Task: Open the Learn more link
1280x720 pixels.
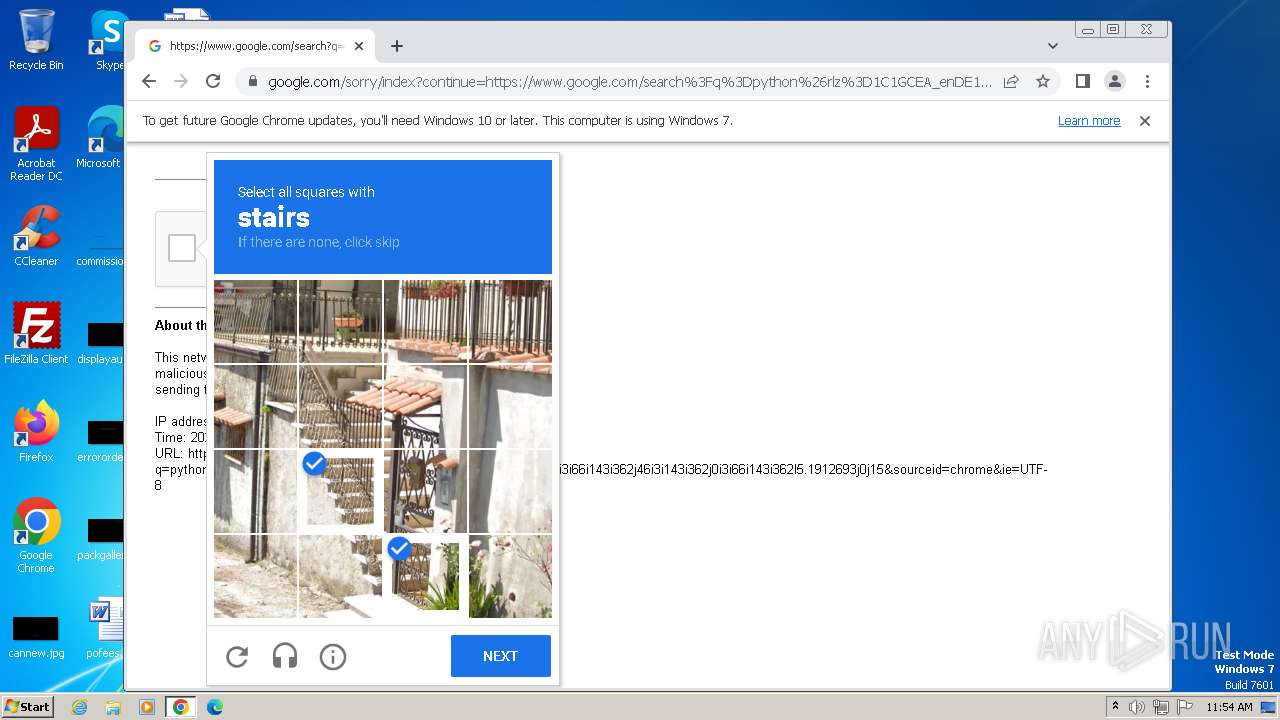Action: [x=1089, y=121]
